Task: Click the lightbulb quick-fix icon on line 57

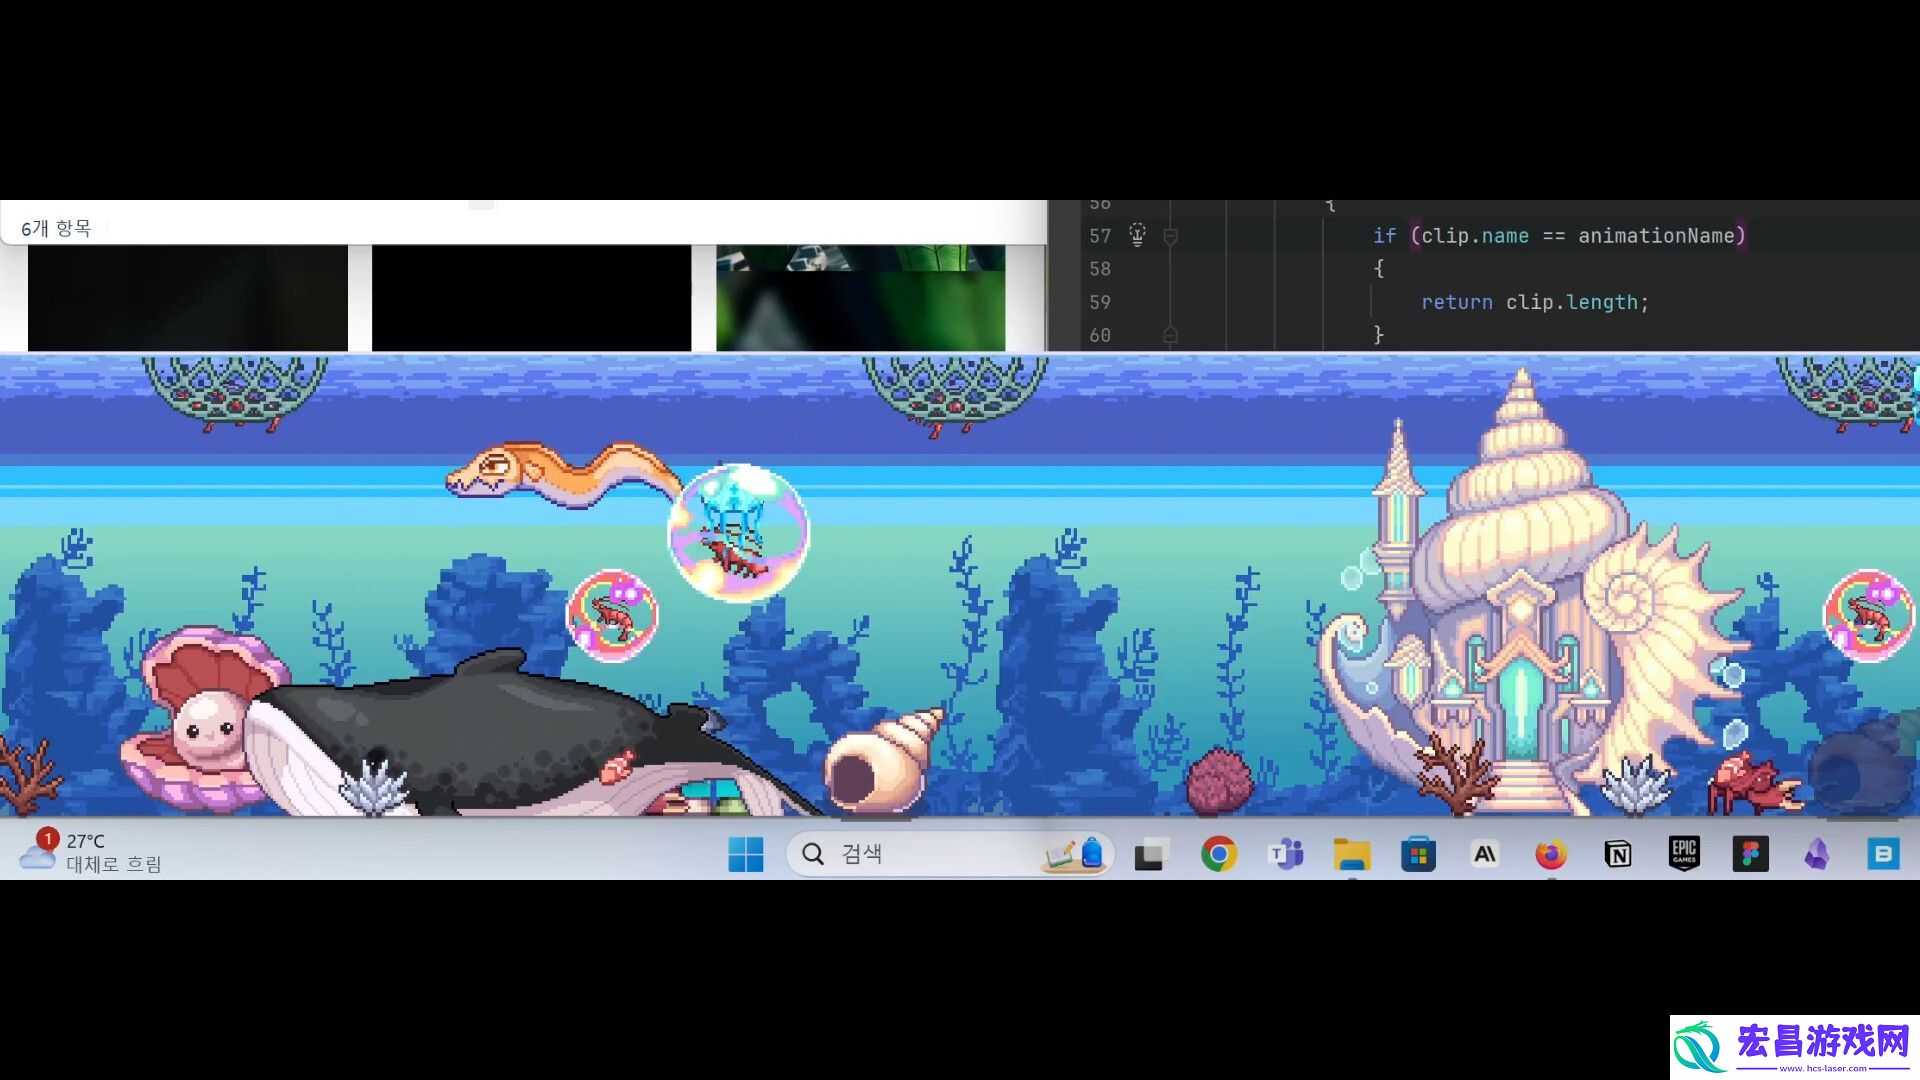Action: click(x=1137, y=235)
